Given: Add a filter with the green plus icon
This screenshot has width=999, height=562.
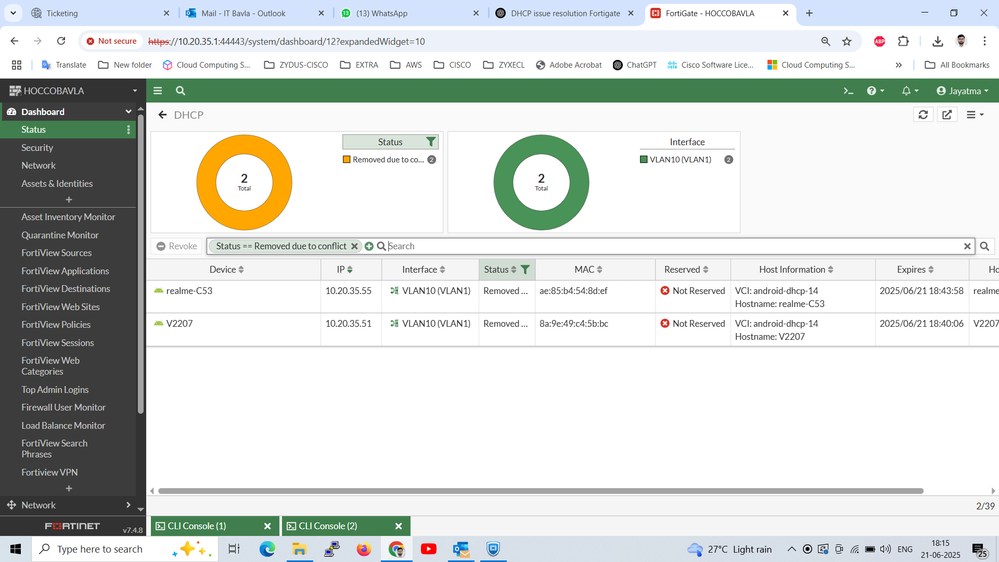Looking at the screenshot, I should [x=369, y=246].
